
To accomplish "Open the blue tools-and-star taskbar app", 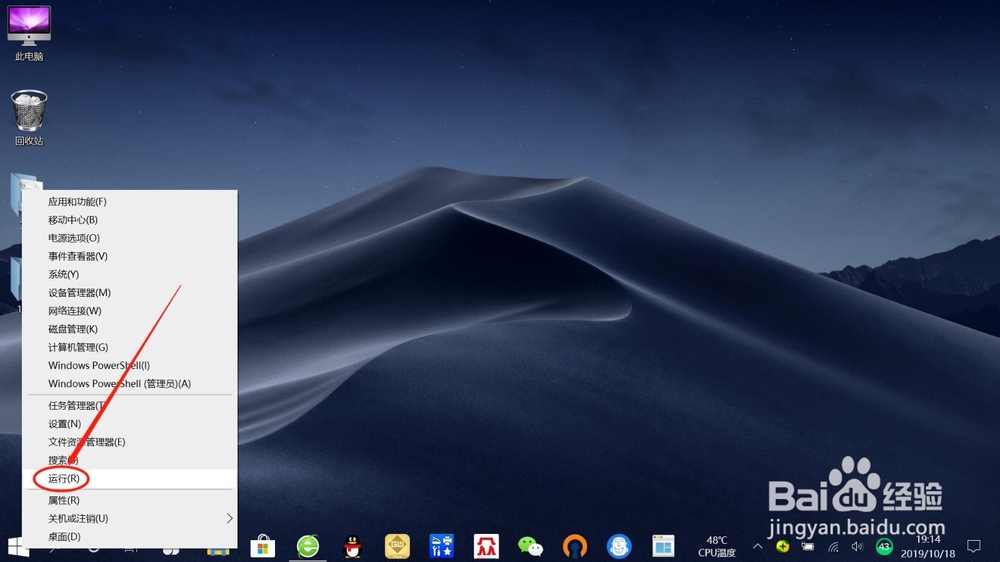I will point(441,547).
